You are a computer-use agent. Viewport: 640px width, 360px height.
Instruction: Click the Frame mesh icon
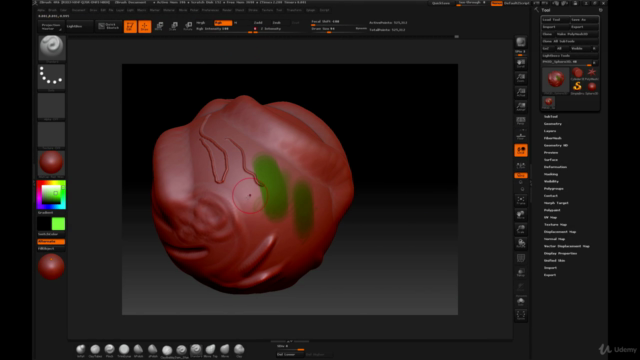click(x=521, y=200)
